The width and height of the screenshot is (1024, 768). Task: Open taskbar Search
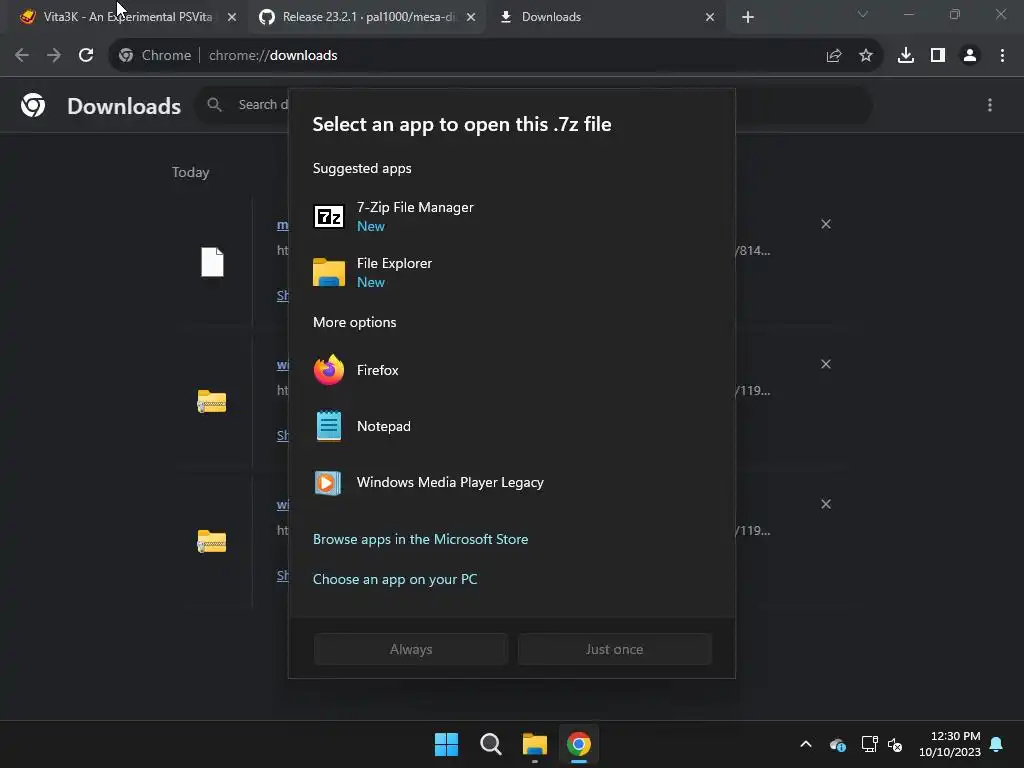(490, 744)
